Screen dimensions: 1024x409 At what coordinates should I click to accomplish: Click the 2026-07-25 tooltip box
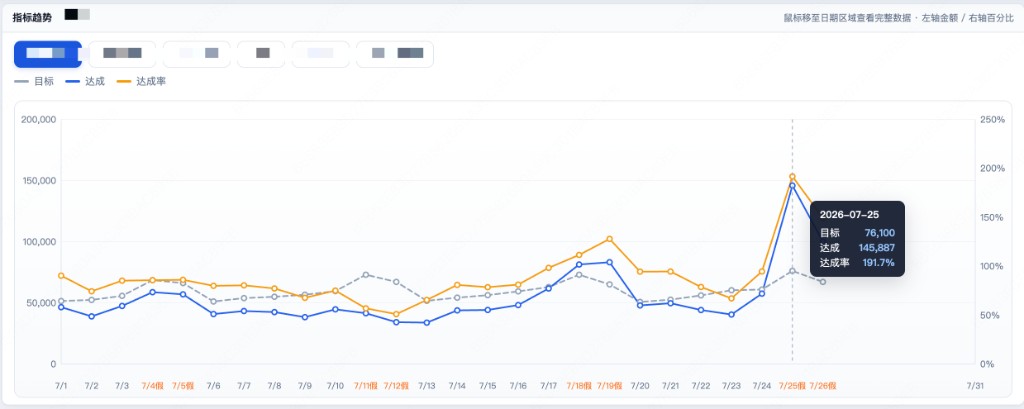click(857, 238)
